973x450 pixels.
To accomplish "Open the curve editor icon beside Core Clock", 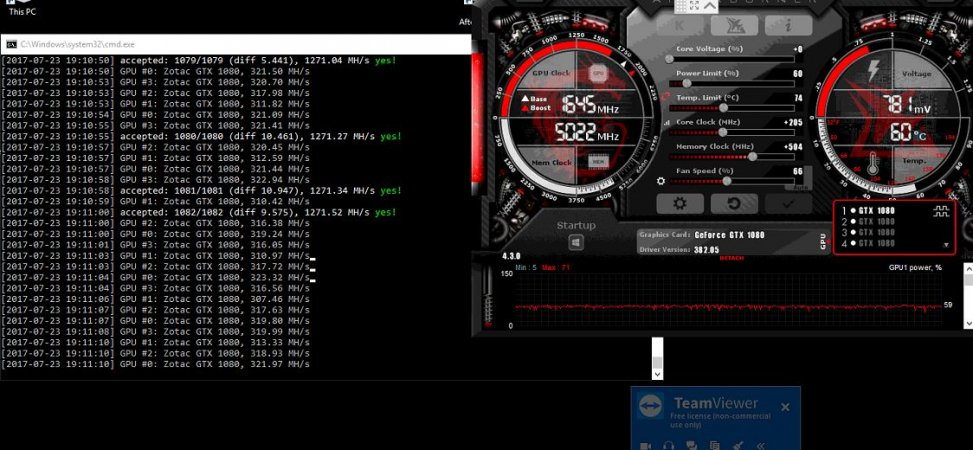I will pyautogui.click(x=667, y=123).
